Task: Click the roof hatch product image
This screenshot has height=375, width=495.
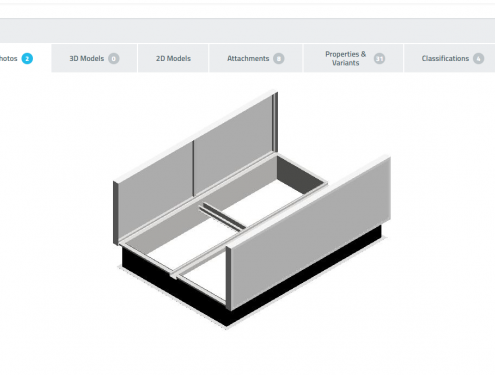Action: coord(252,209)
